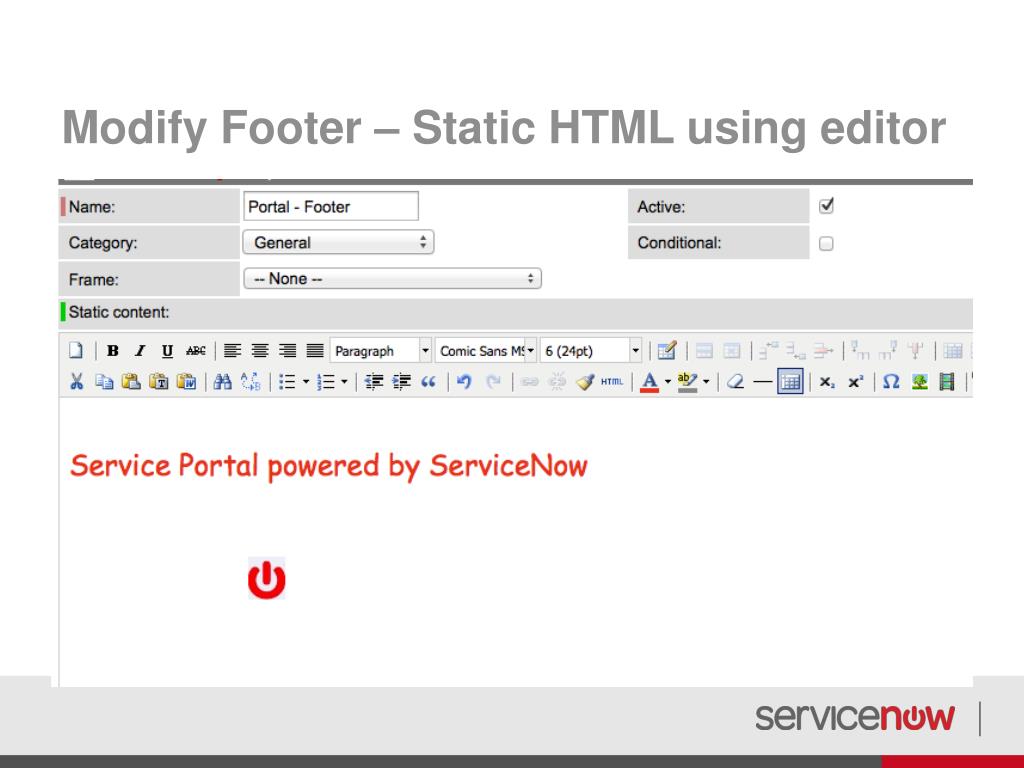1024x768 pixels.
Task: Expand the bulleted list style arrow
Action: click(x=306, y=382)
